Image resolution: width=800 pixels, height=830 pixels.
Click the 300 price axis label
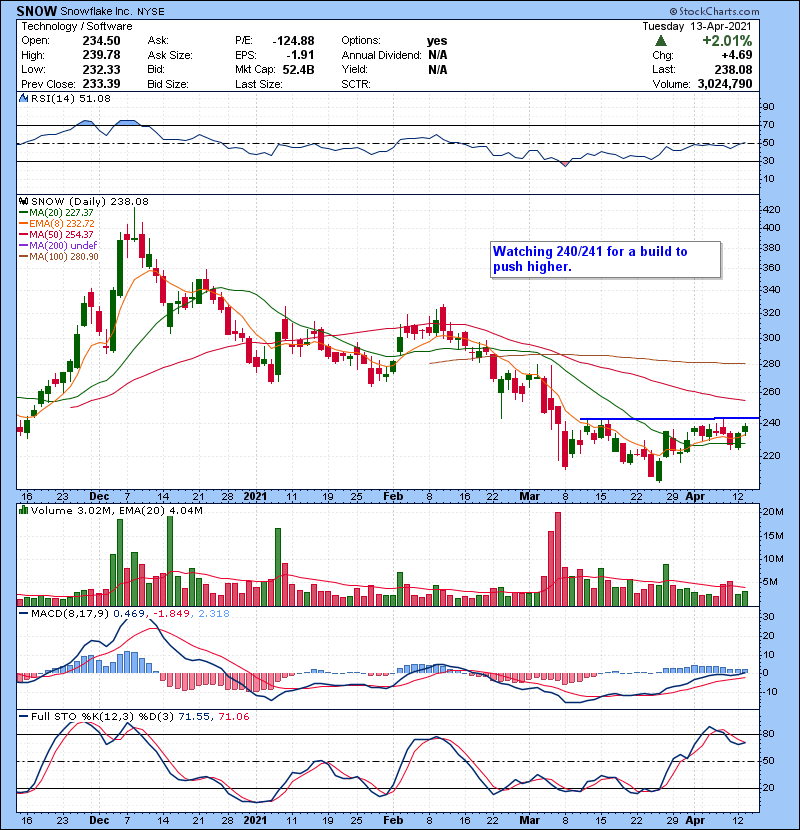[770, 338]
